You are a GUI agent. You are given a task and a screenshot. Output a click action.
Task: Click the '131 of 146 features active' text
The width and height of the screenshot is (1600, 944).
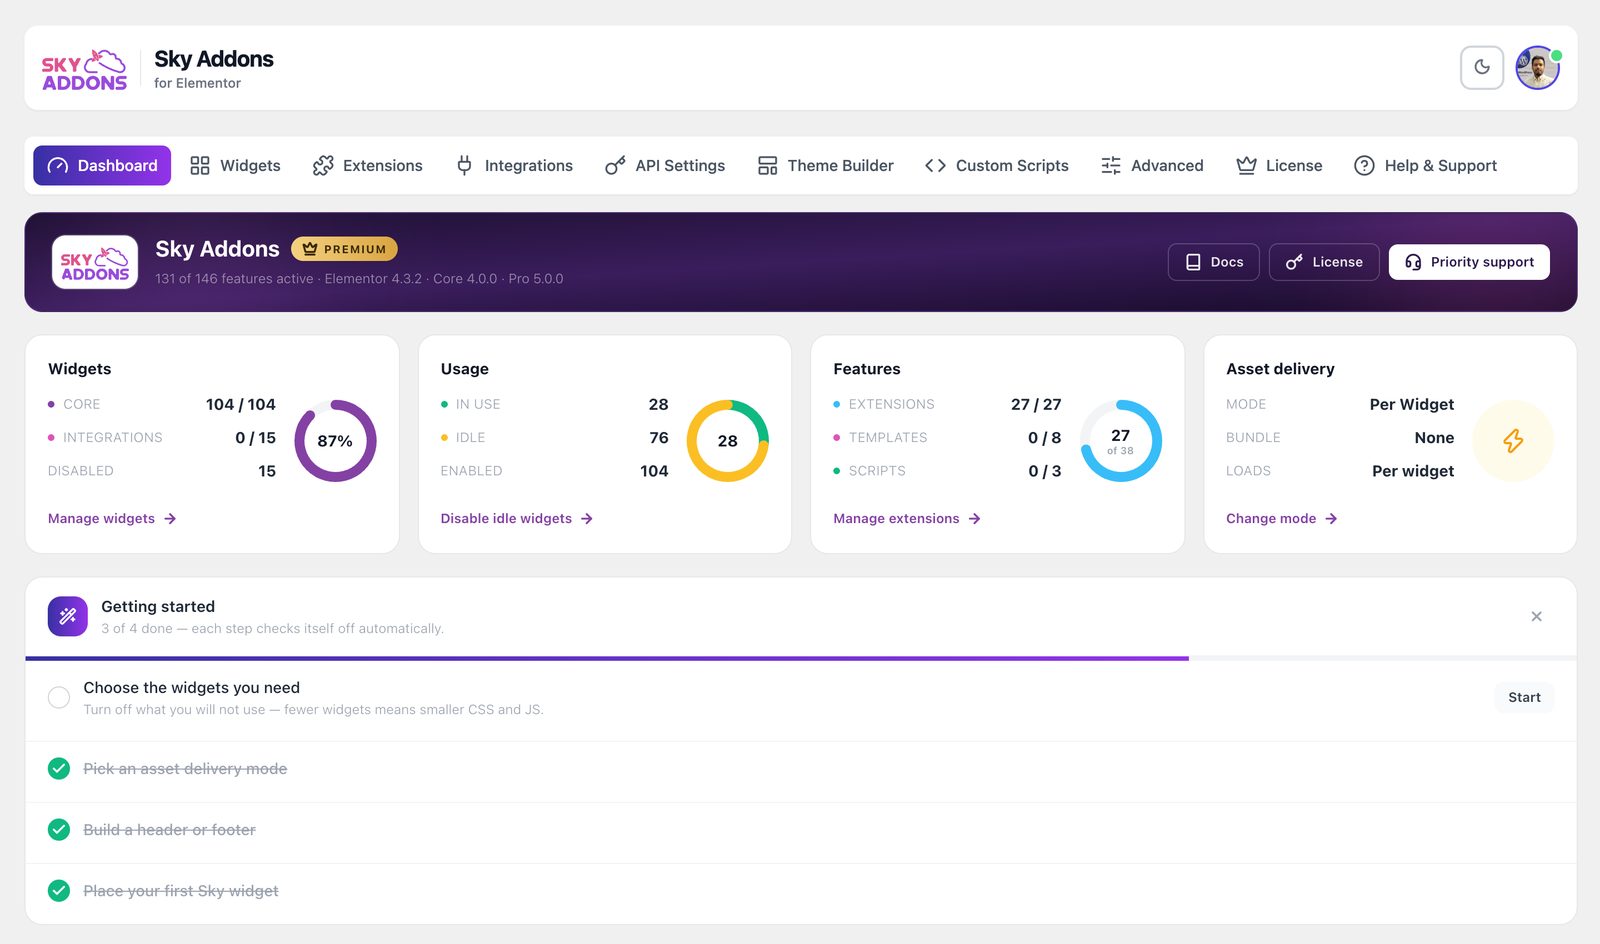point(234,279)
